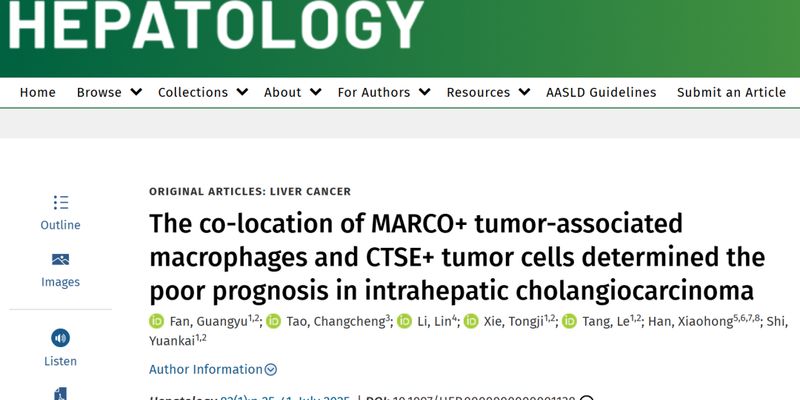Click ORCID icon beside Fan, Guangyu
This screenshot has height=400, width=800.
(156, 322)
